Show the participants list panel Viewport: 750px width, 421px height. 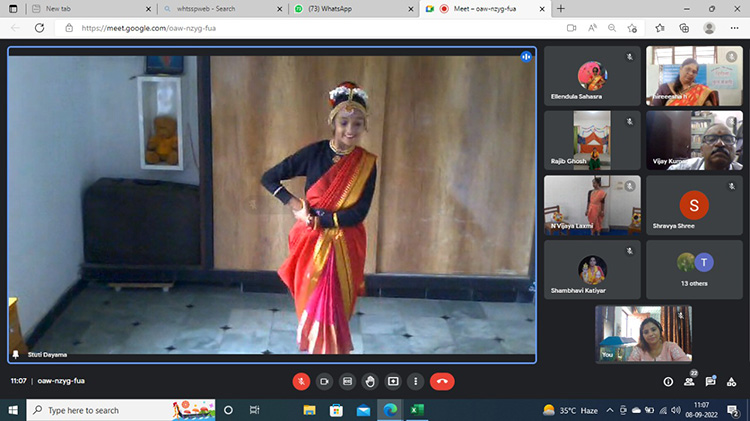pyautogui.click(x=689, y=381)
